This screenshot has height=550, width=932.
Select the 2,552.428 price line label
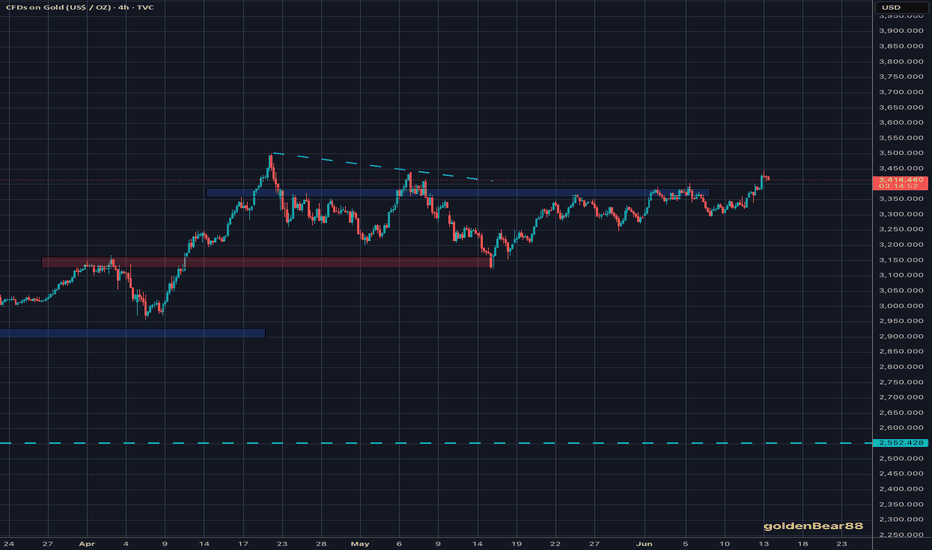coord(900,443)
